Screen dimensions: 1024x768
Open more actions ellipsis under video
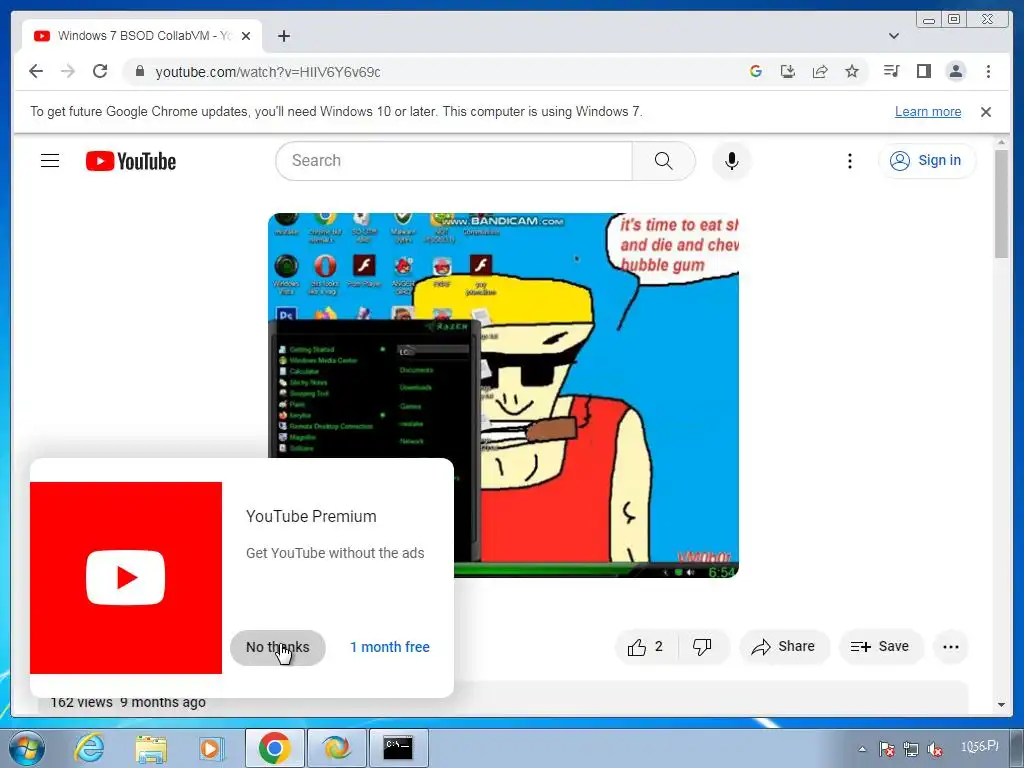coord(951,647)
